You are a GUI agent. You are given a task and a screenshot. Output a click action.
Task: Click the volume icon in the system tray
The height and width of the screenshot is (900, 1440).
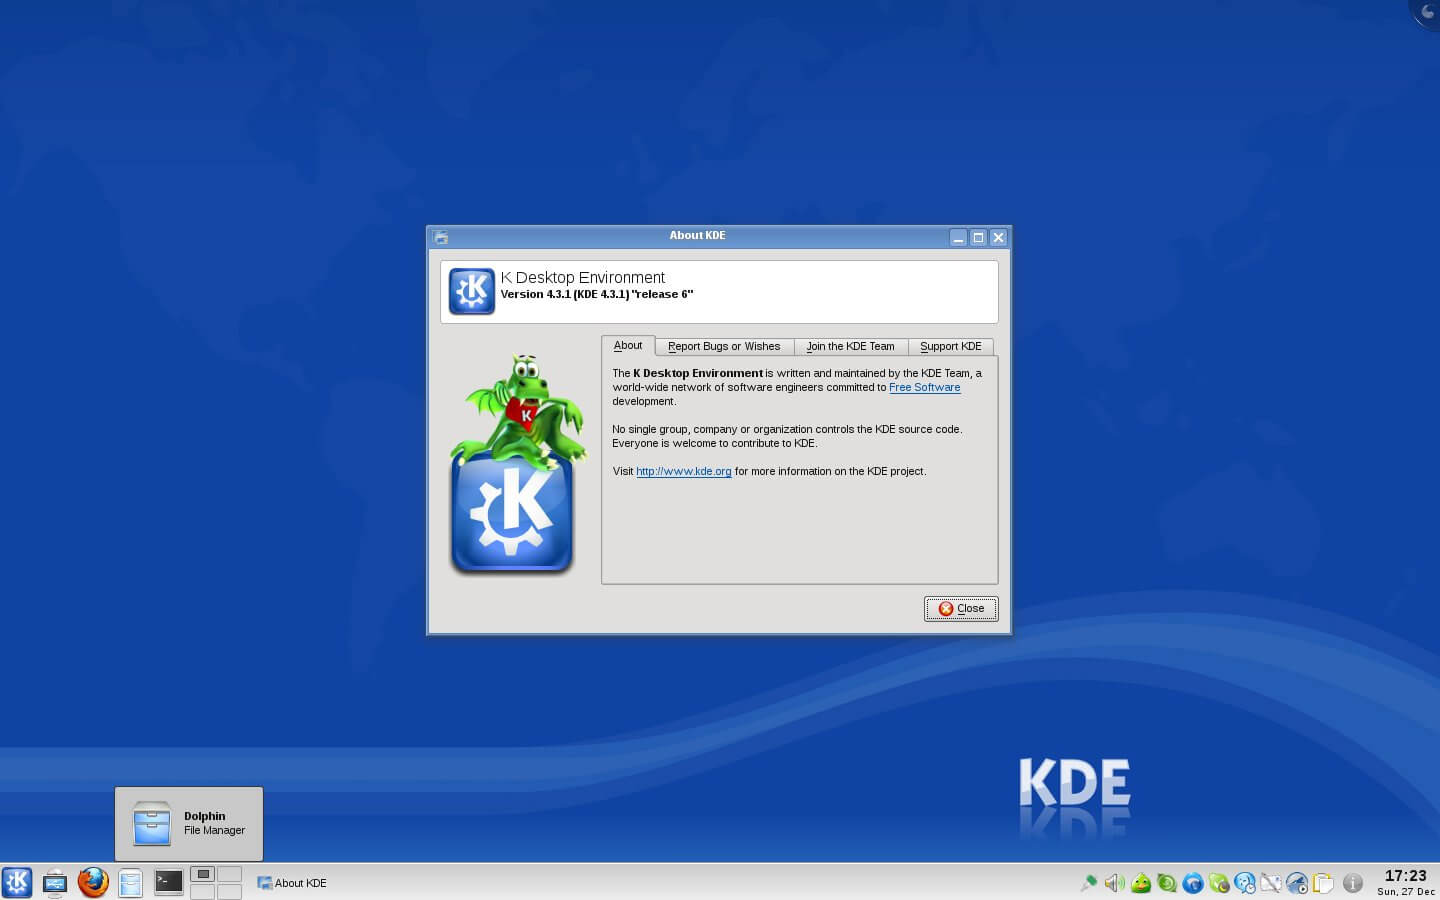1113,883
